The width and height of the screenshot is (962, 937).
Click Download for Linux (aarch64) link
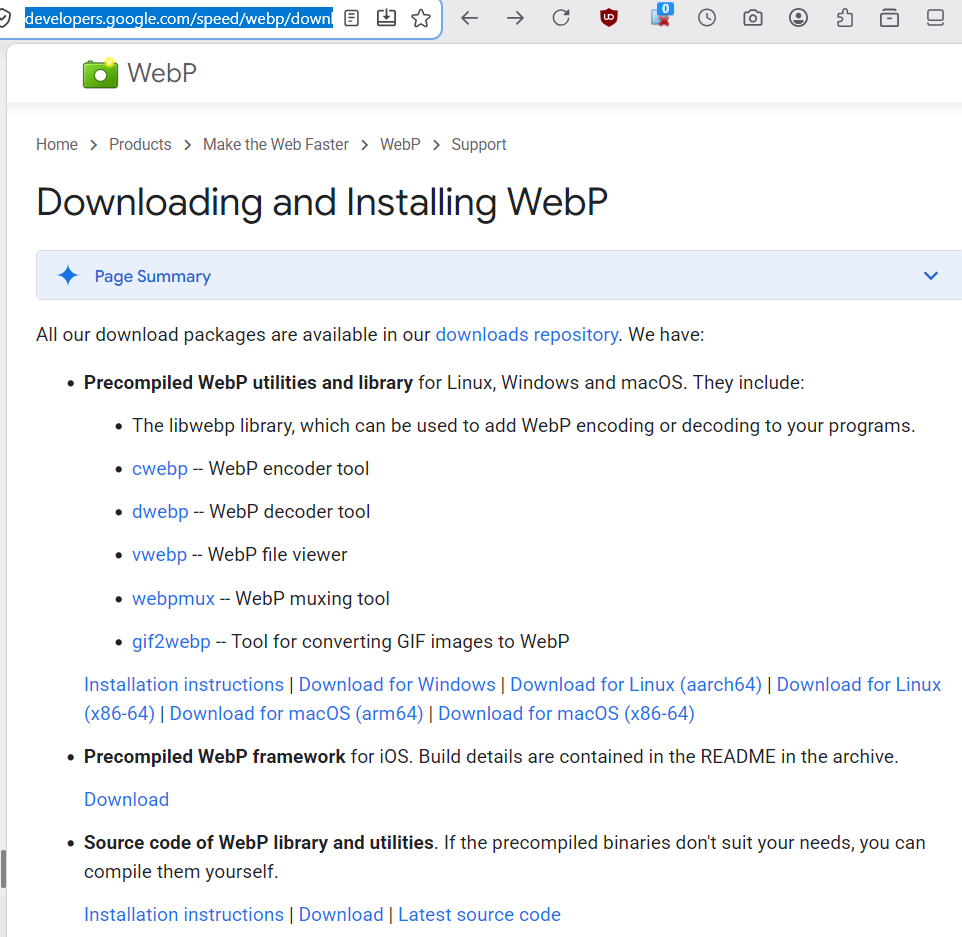pos(636,684)
